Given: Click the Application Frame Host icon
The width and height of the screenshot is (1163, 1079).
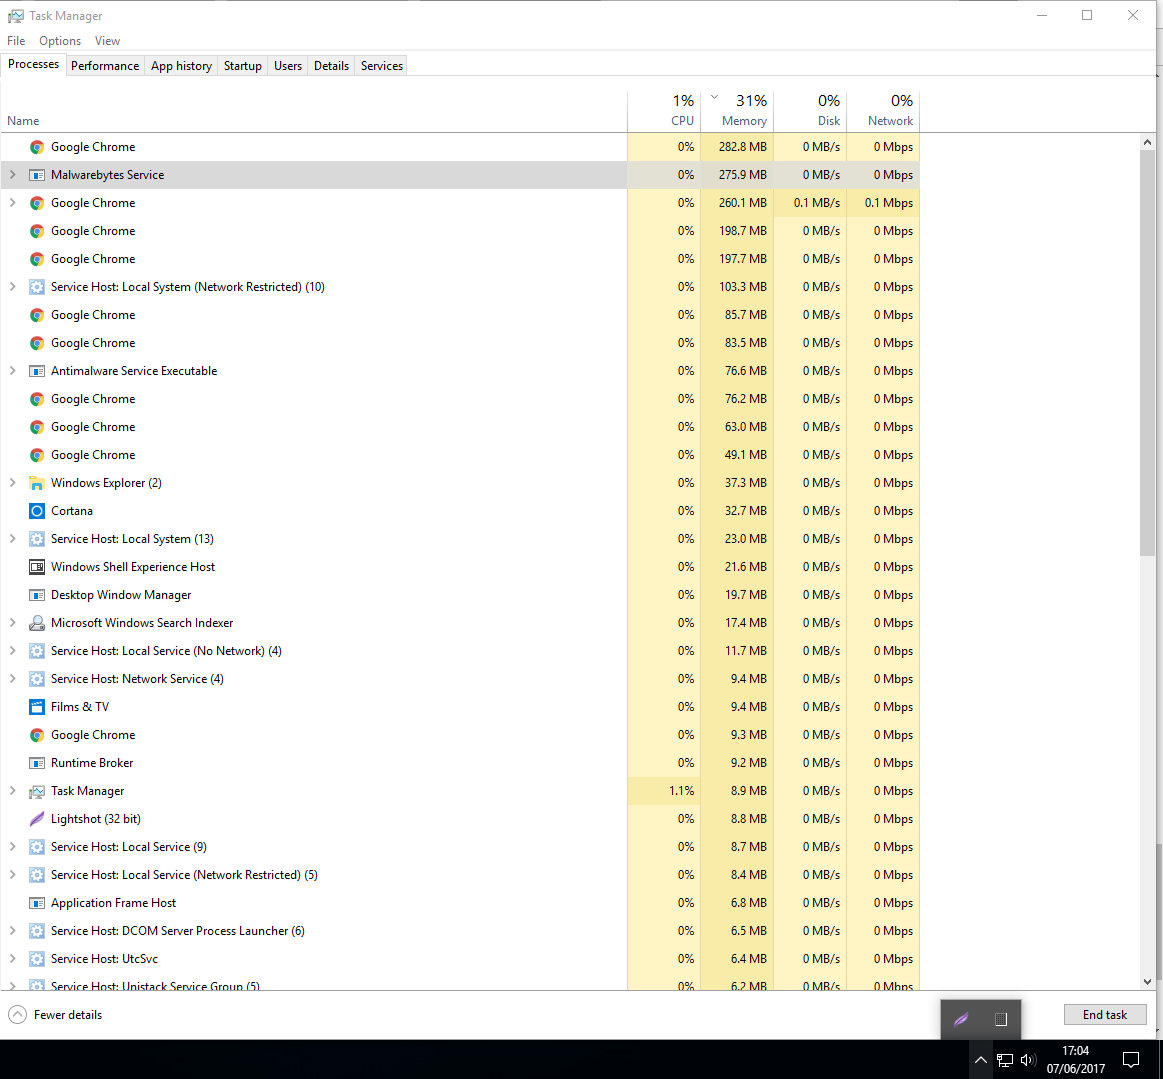Looking at the screenshot, I should [36, 903].
